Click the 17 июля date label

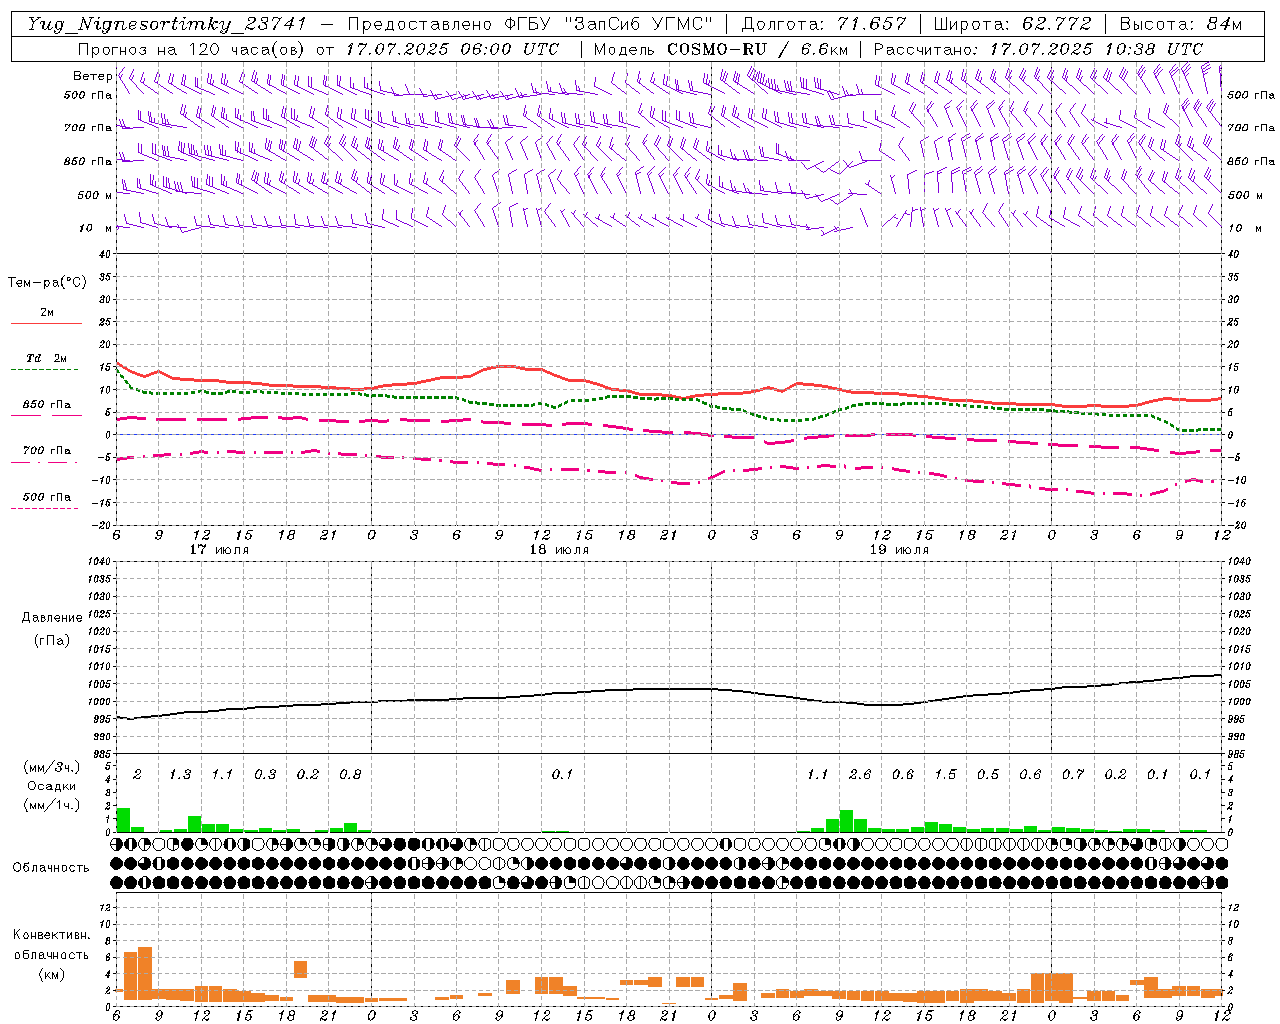click(x=219, y=550)
